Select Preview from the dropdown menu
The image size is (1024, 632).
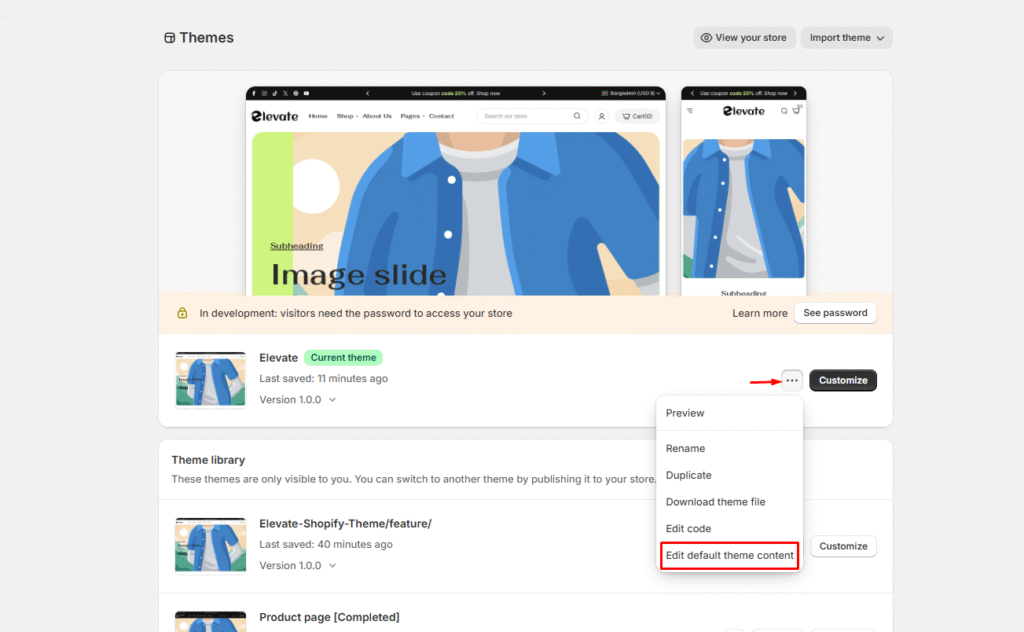tap(684, 413)
